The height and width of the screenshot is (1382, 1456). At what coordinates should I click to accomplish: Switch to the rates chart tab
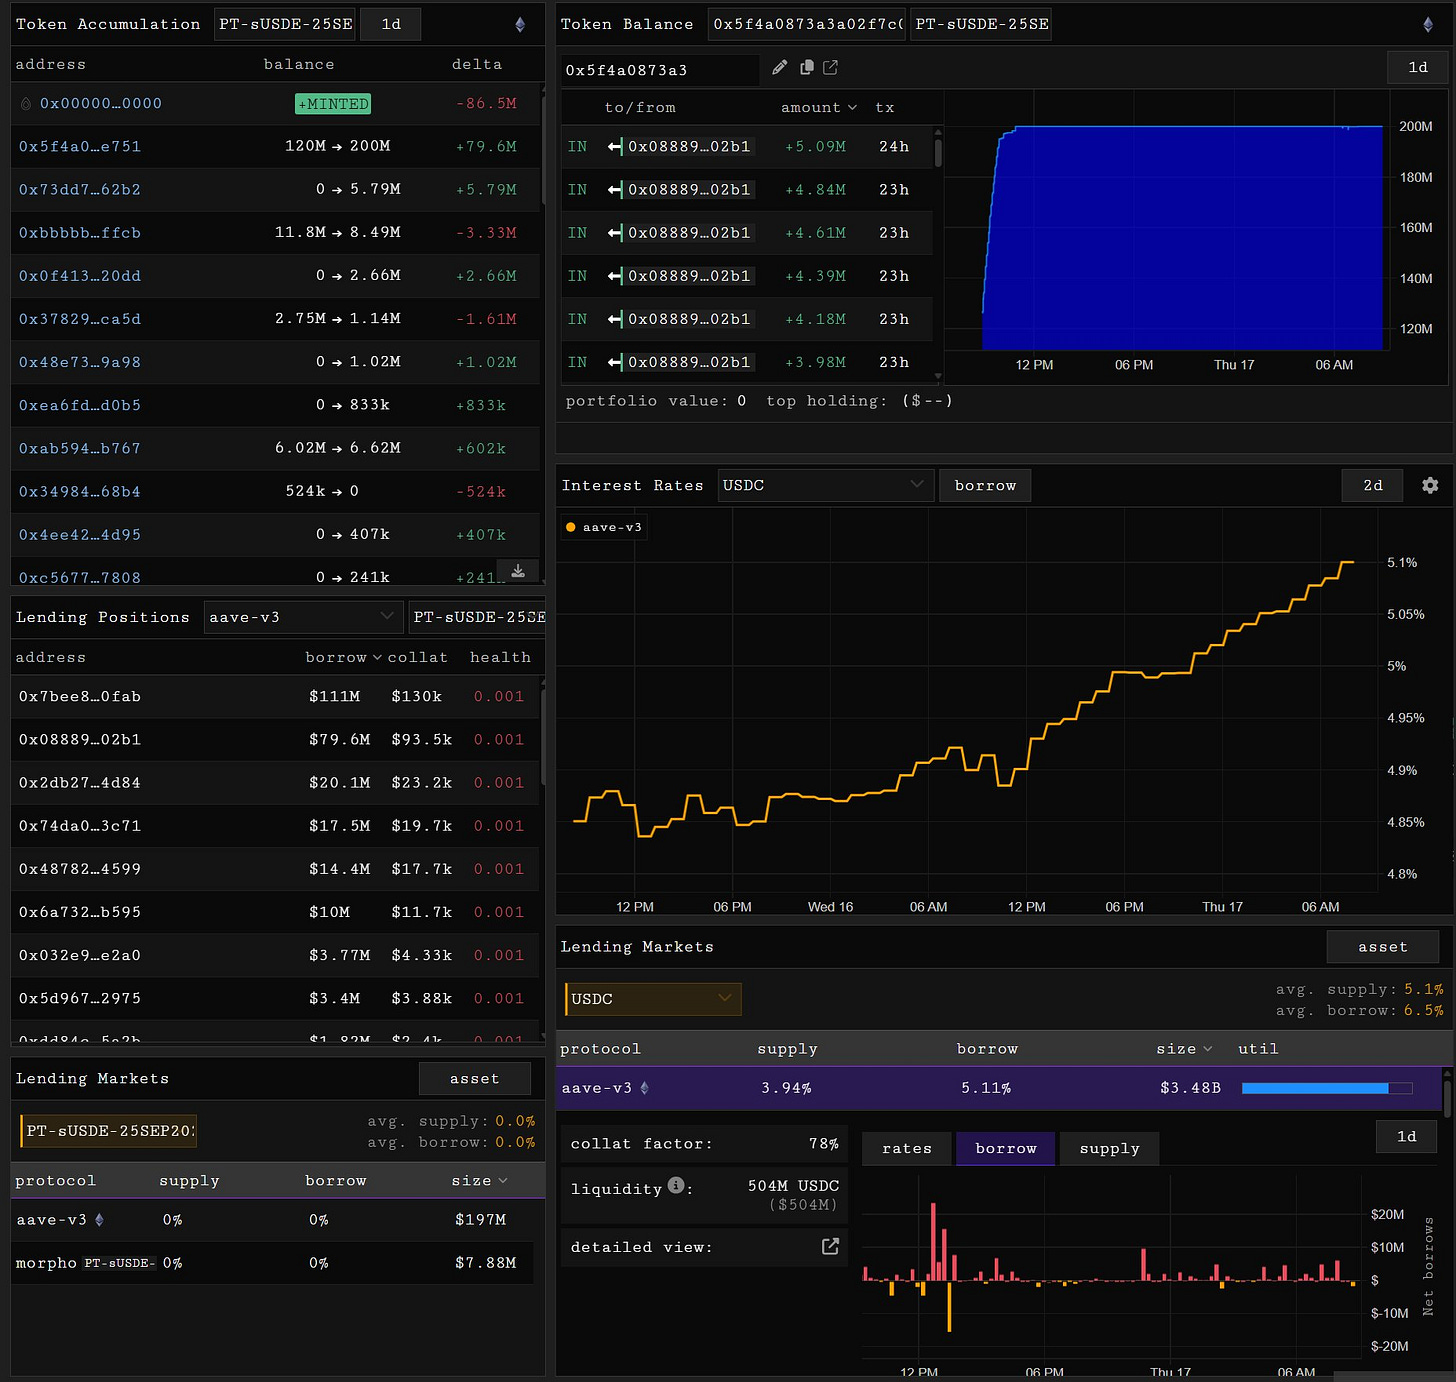[x=907, y=1149]
